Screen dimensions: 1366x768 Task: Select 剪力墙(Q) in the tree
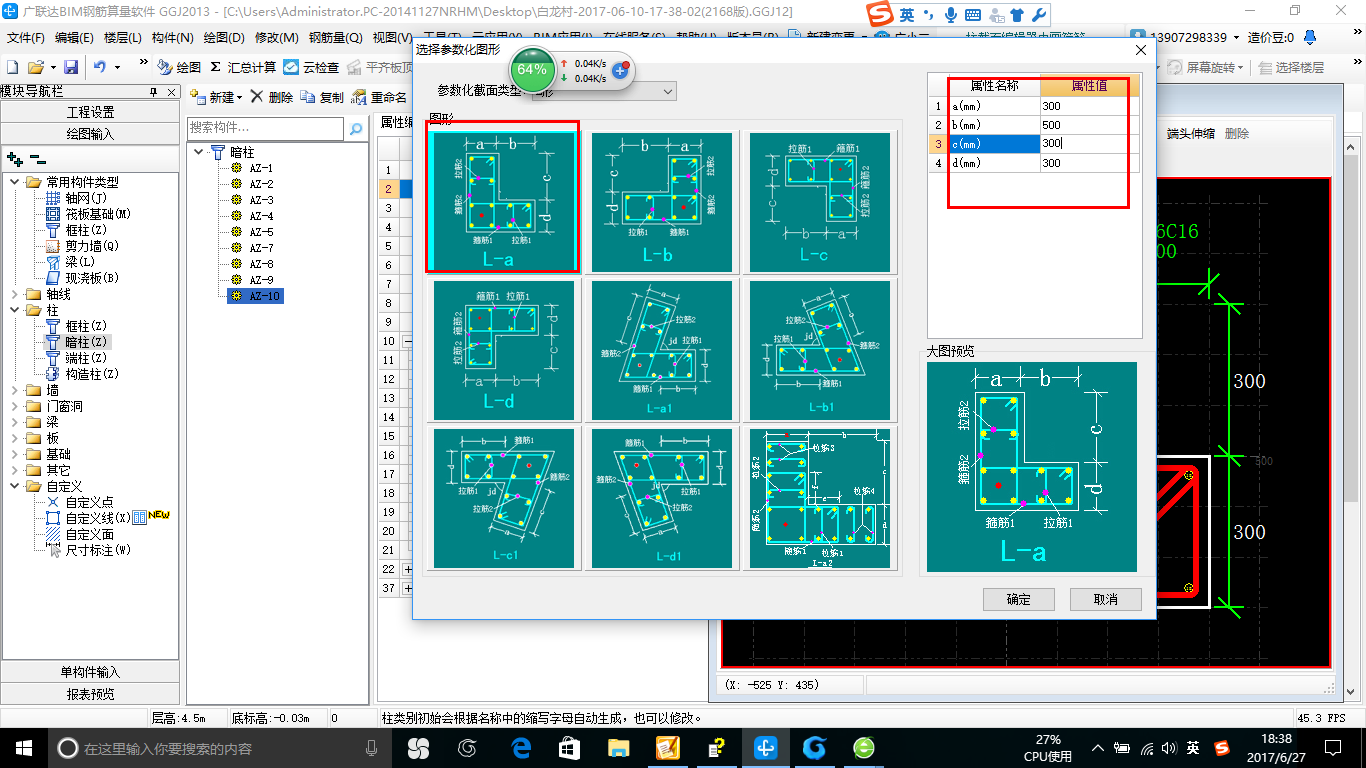(92, 246)
